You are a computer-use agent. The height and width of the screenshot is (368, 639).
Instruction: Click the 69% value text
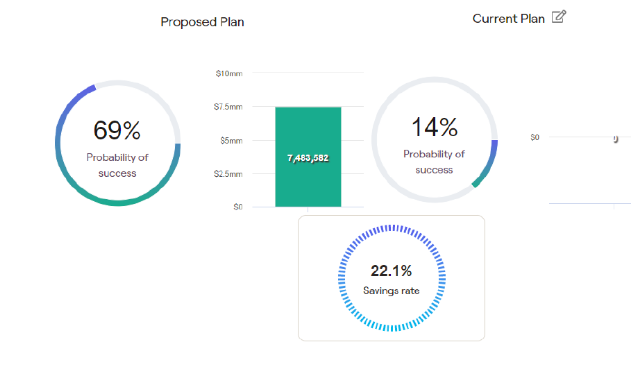[x=117, y=130]
